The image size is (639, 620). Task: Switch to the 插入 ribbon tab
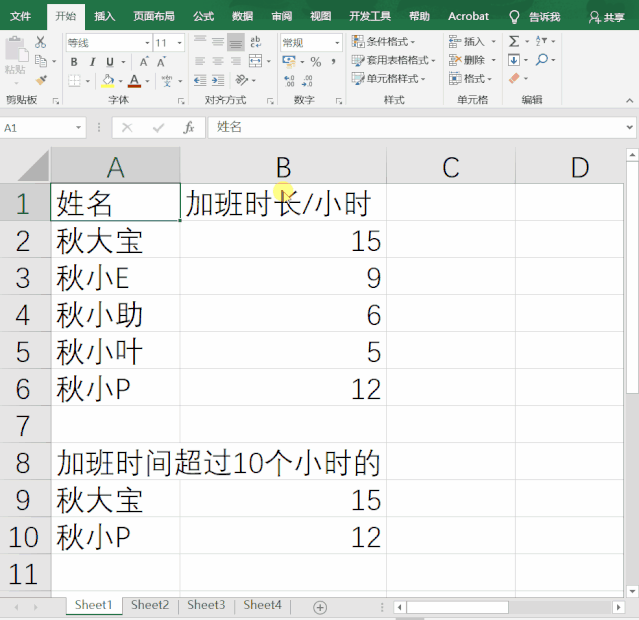[x=104, y=16]
